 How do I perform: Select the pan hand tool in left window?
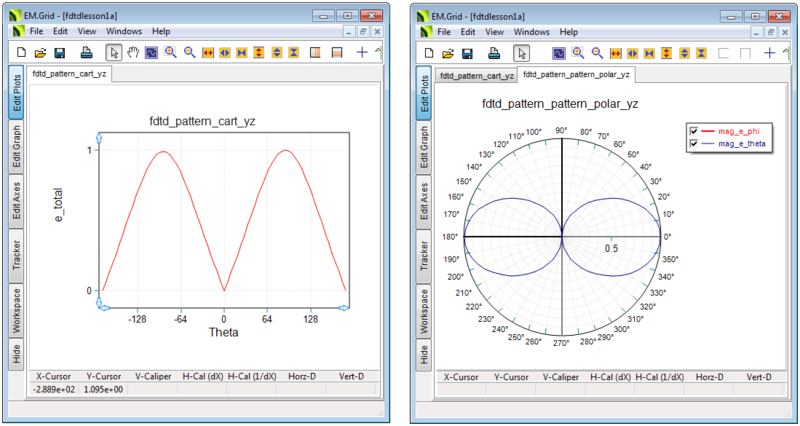click(131, 52)
